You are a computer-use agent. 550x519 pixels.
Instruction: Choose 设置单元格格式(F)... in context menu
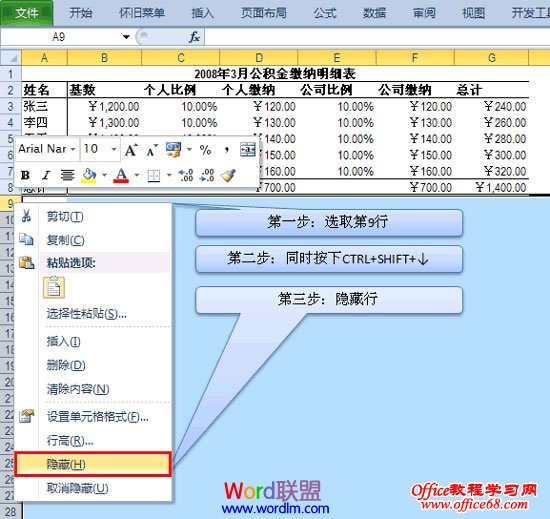click(x=93, y=417)
